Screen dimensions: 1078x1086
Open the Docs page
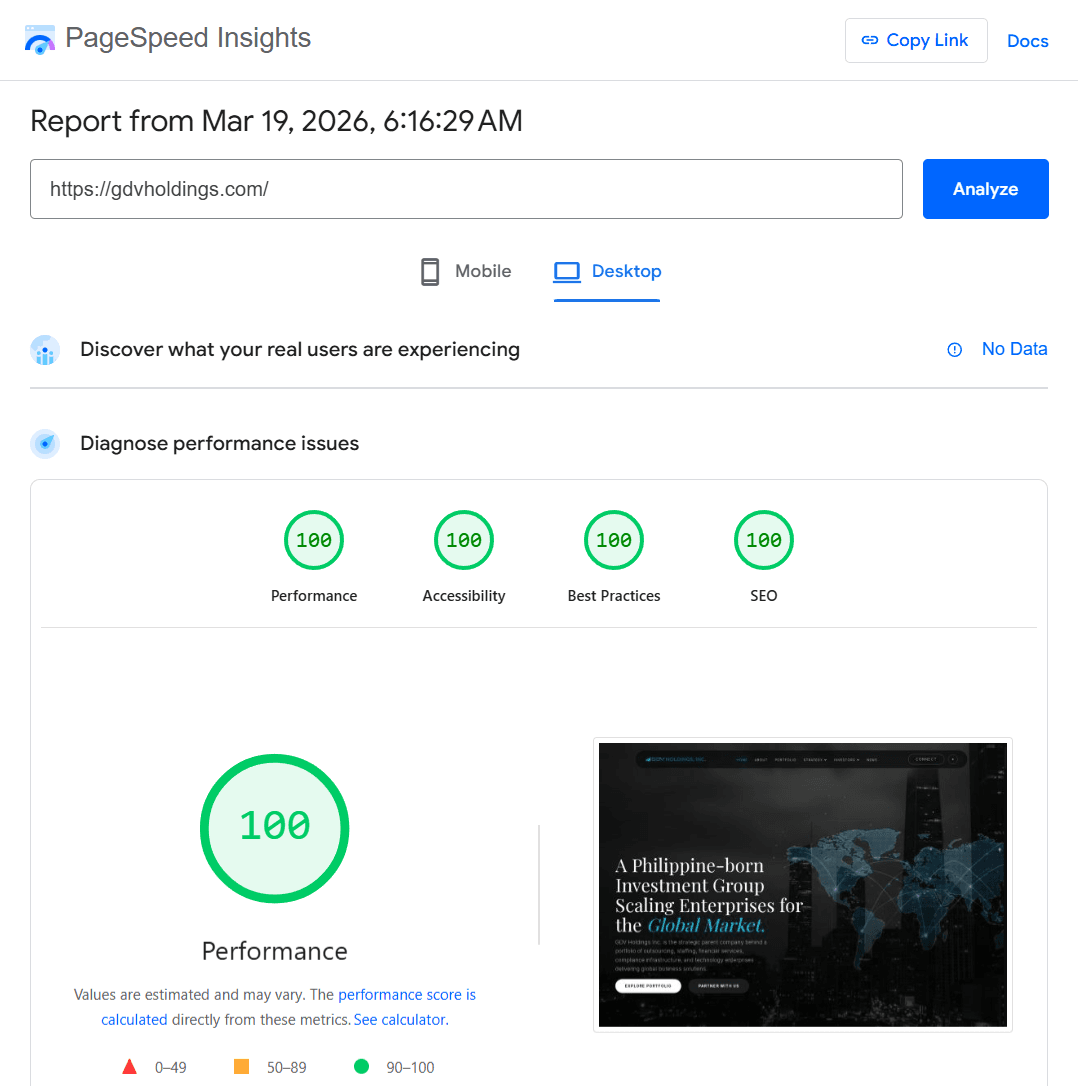point(1027,40)
